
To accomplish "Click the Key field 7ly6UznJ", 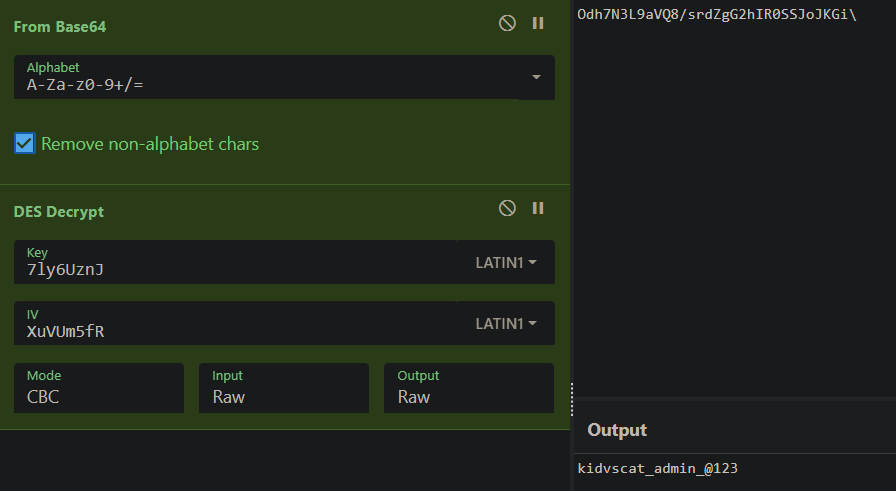I will [235, 262].
